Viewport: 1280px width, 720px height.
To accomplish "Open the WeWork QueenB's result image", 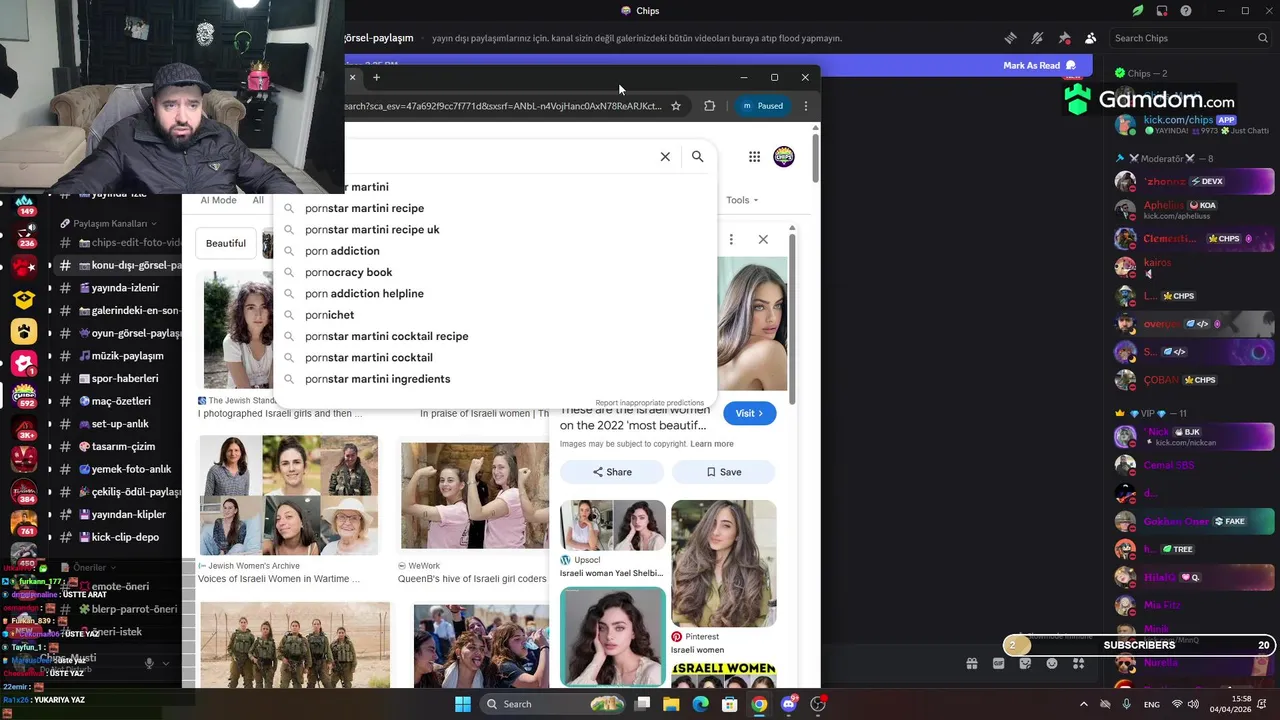I will [x=474, y=495].
